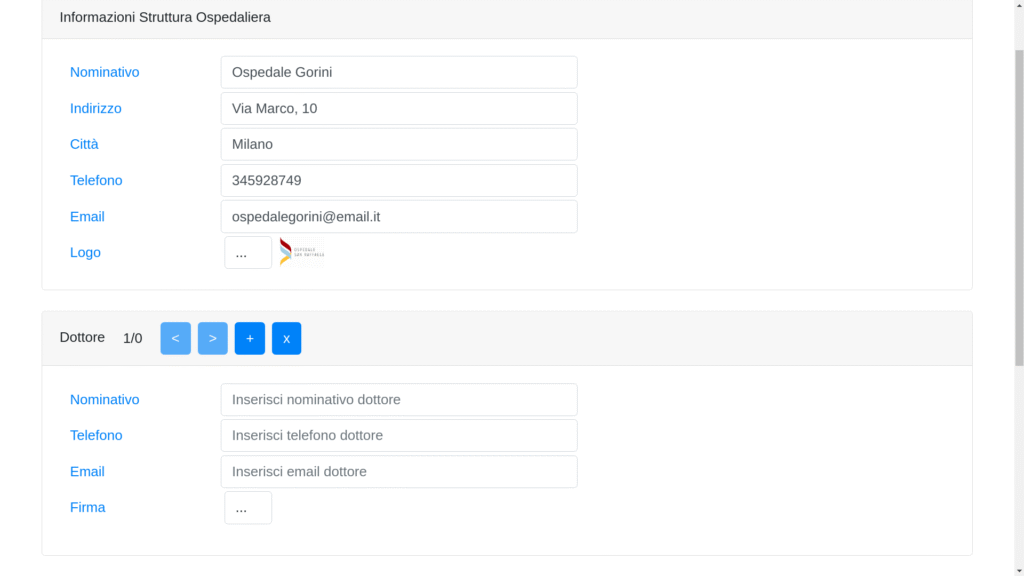Click the Indirizzo field with Via Marco

(398, 108)
